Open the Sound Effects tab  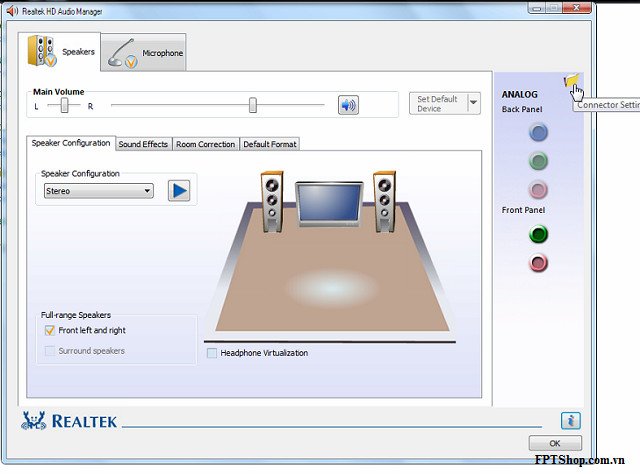click(143, 144)
